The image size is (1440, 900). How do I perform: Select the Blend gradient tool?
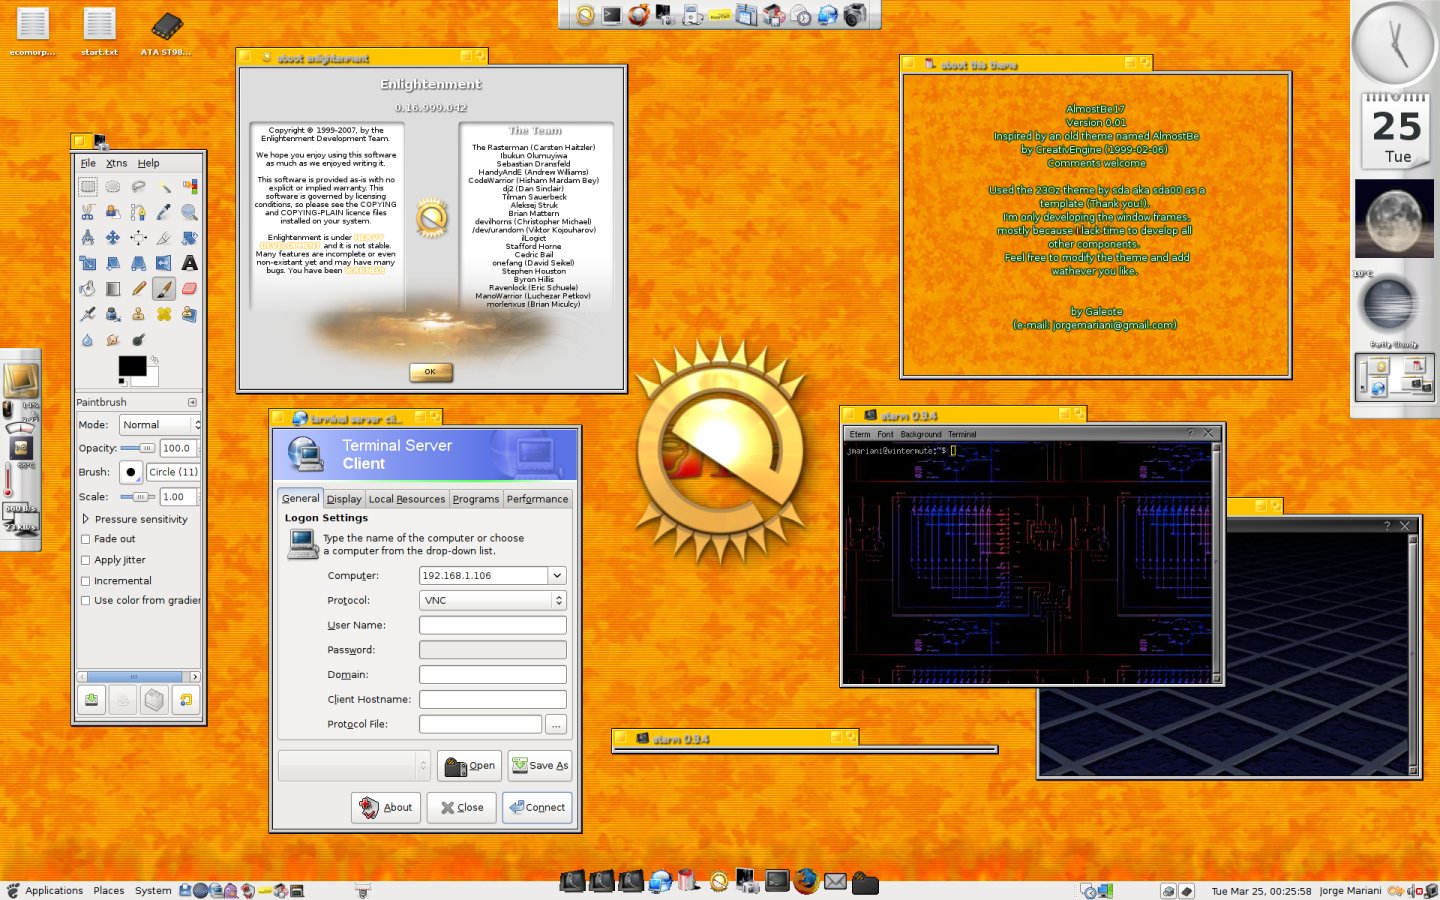coord(113,288)
